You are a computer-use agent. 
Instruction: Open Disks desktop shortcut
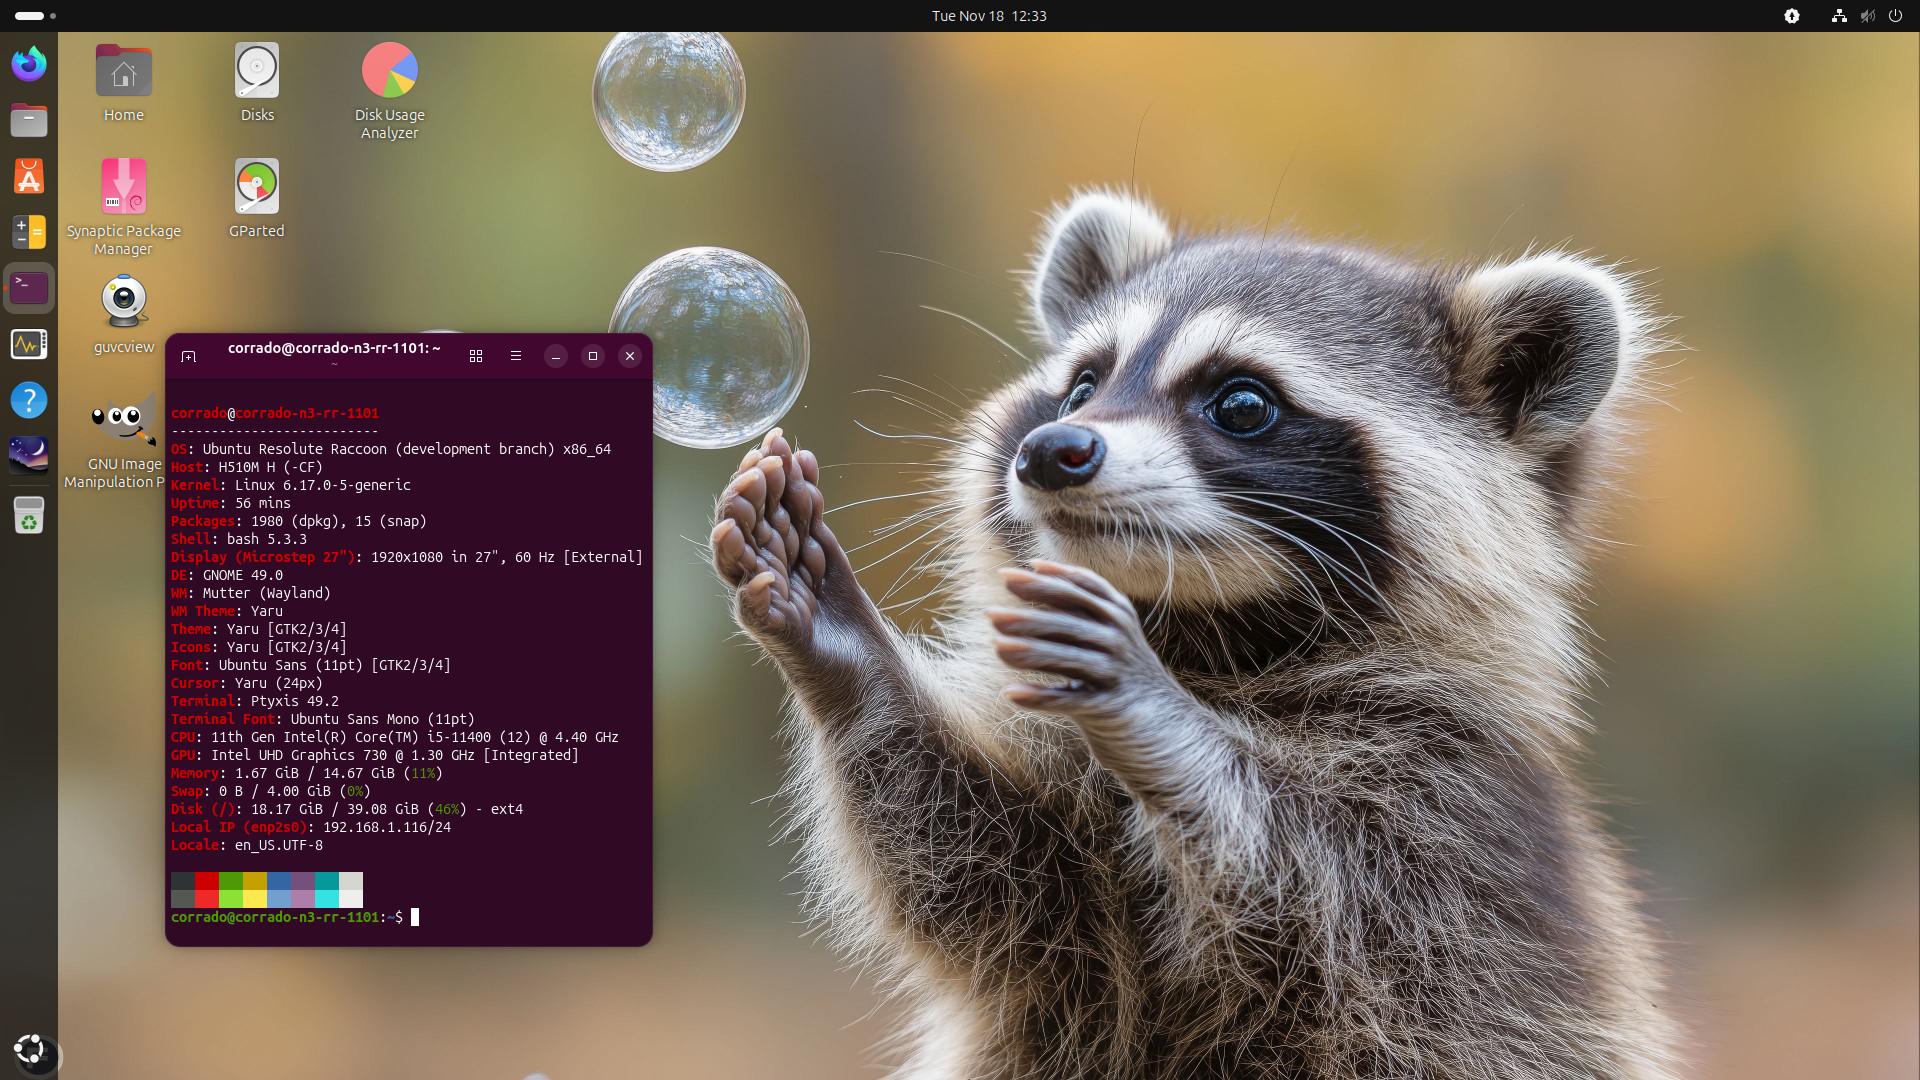coord(257,82)
